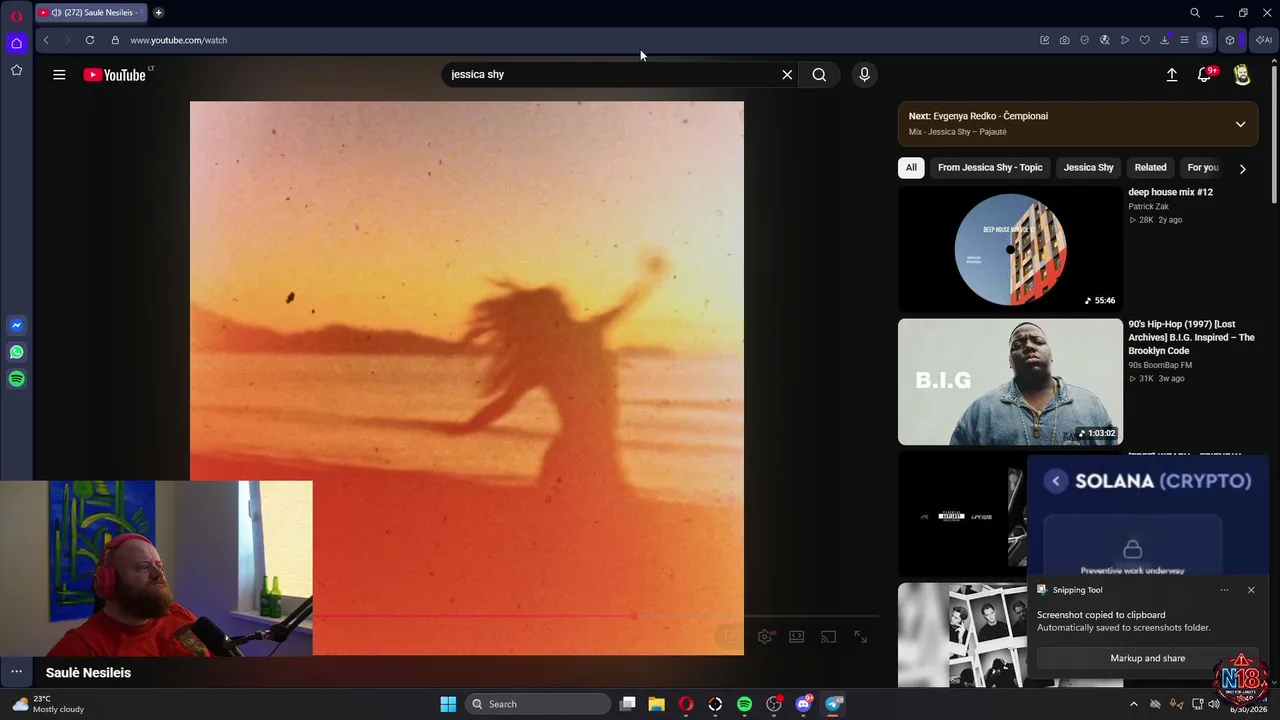Open Opera sidebar home button
This screenshot has width=1280, height=720.
[x=16, y=43]
